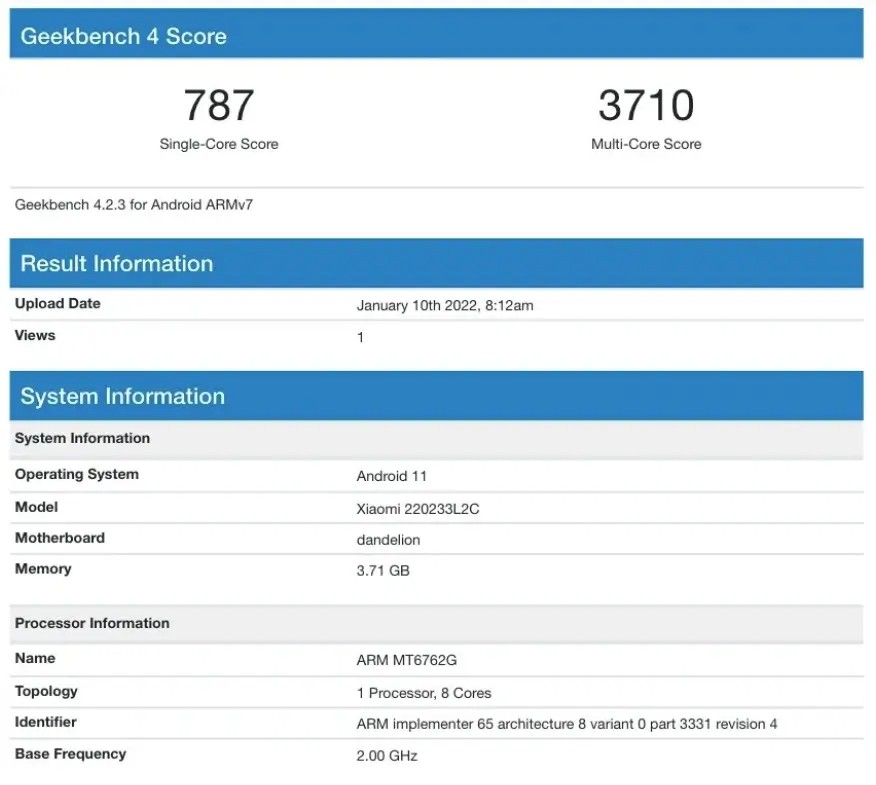This screenshot has width=876, height=785.
Task: Click the Memory row label
Action: 43,569
